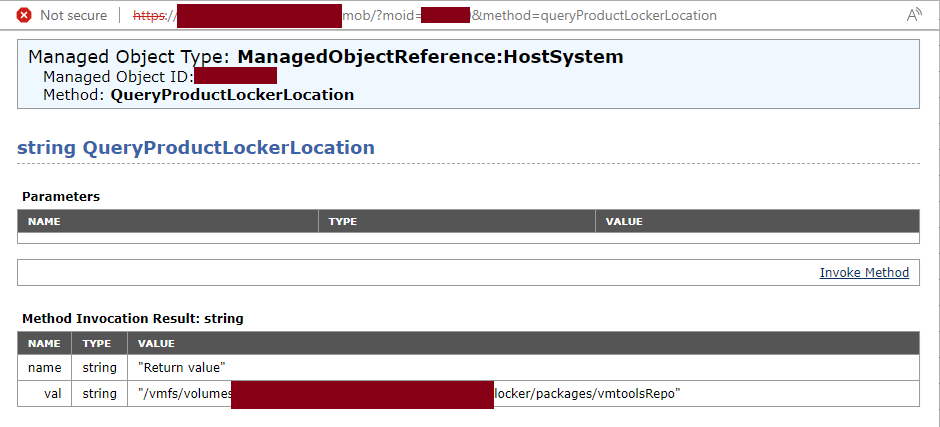Viewport: 940px width, 427px height.
Task: Click the Read aloud icon in address bar
Action: (x=913, y=16)
